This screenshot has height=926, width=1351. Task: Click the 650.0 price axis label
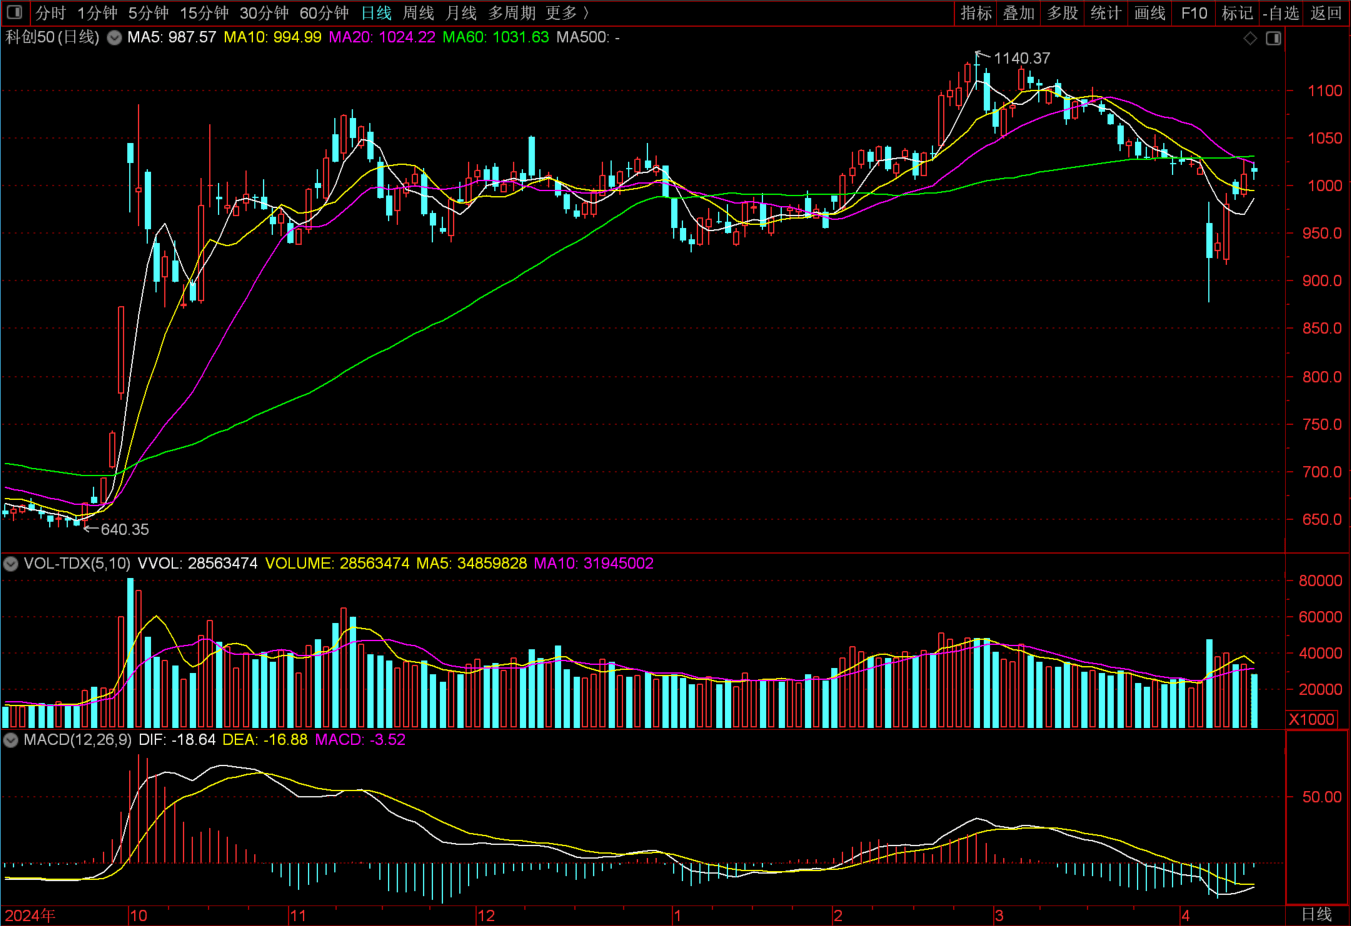1322,520
